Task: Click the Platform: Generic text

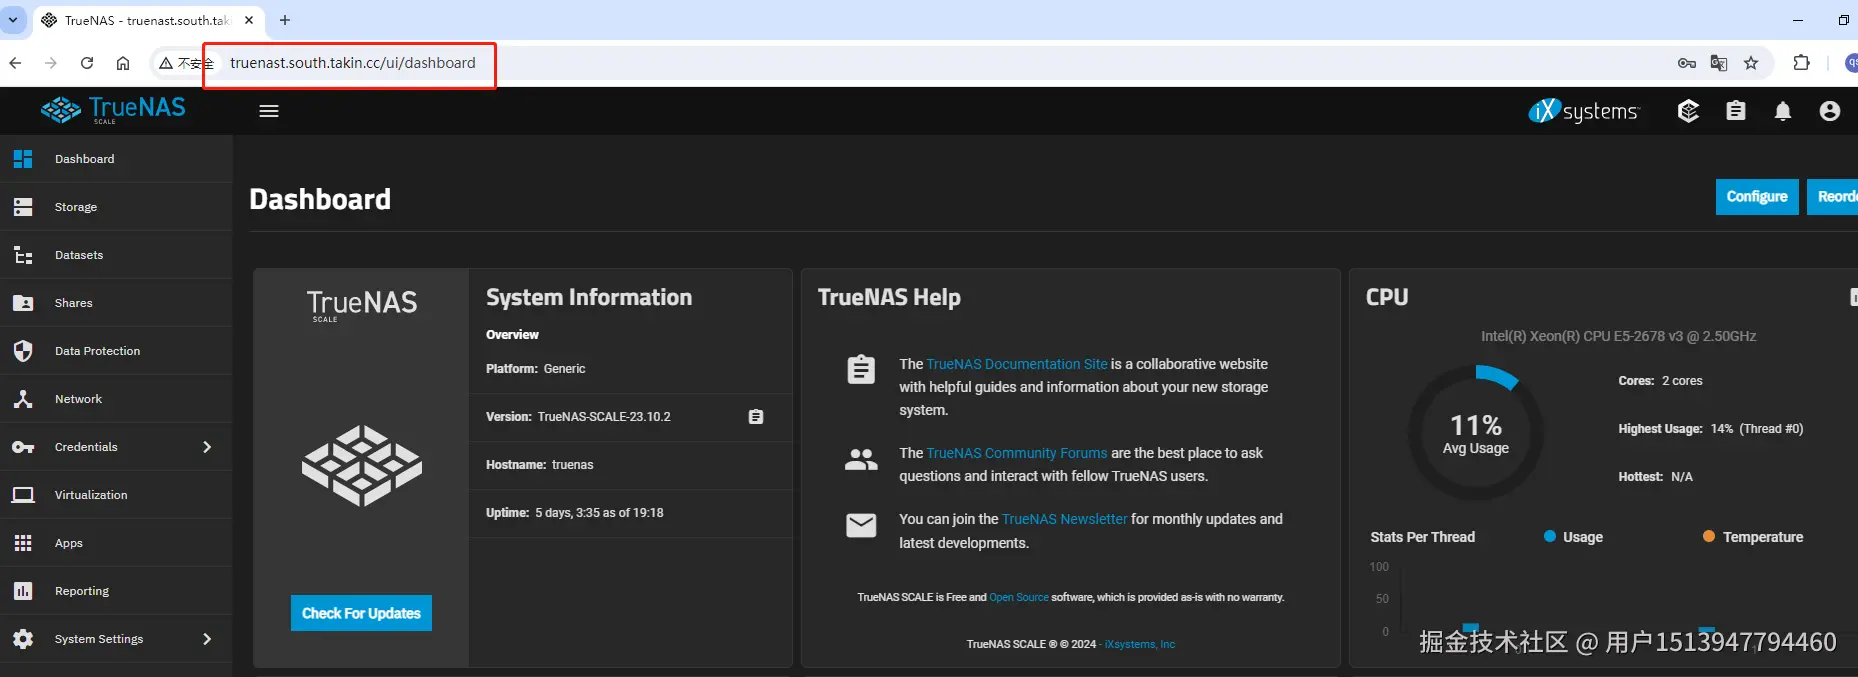Action: click(536, 369)
